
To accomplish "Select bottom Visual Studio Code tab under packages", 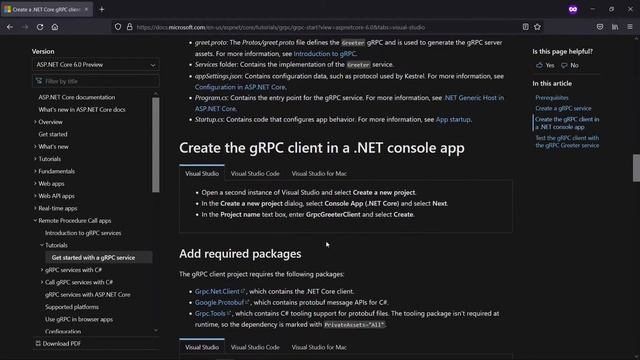I will (255, 347).
